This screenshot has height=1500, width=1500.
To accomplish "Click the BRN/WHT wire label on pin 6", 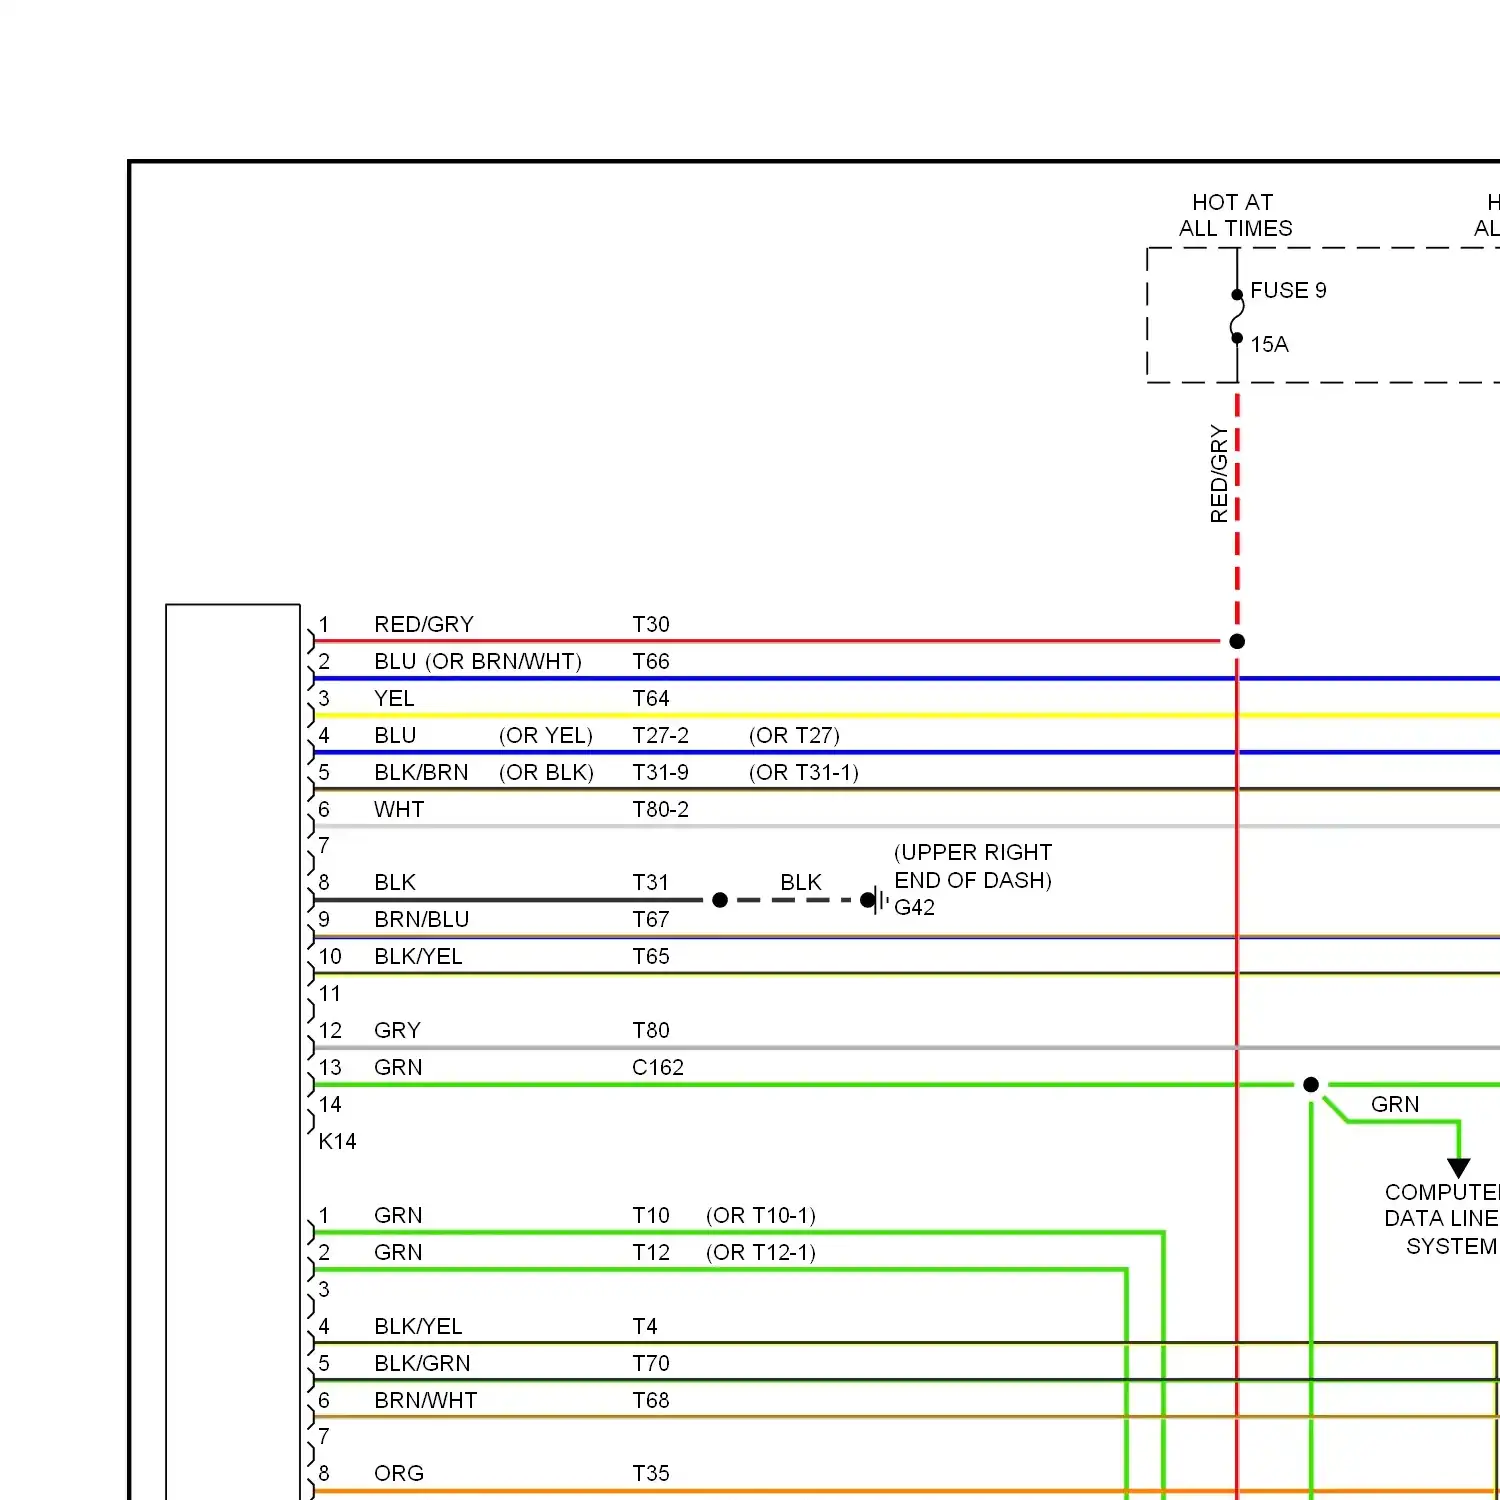I will coord(425,1400).
